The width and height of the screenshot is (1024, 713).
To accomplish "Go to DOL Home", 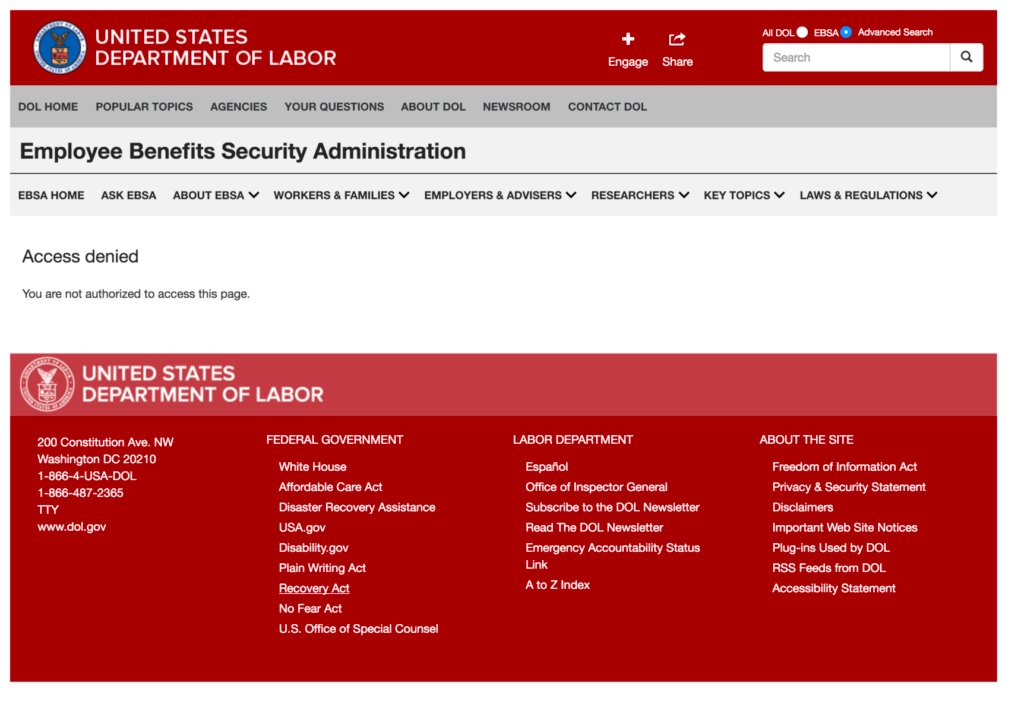I will point(48,106).
